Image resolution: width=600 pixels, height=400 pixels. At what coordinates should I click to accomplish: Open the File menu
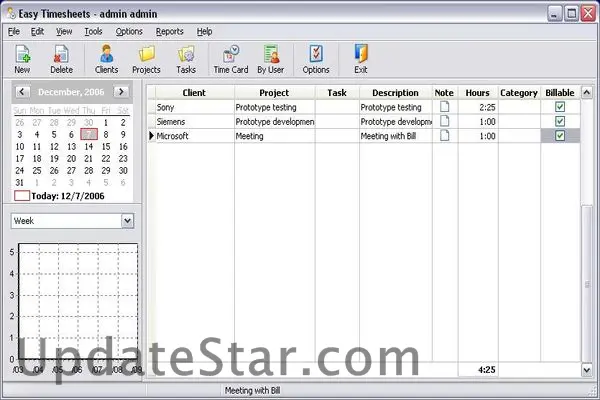point(14,31)
